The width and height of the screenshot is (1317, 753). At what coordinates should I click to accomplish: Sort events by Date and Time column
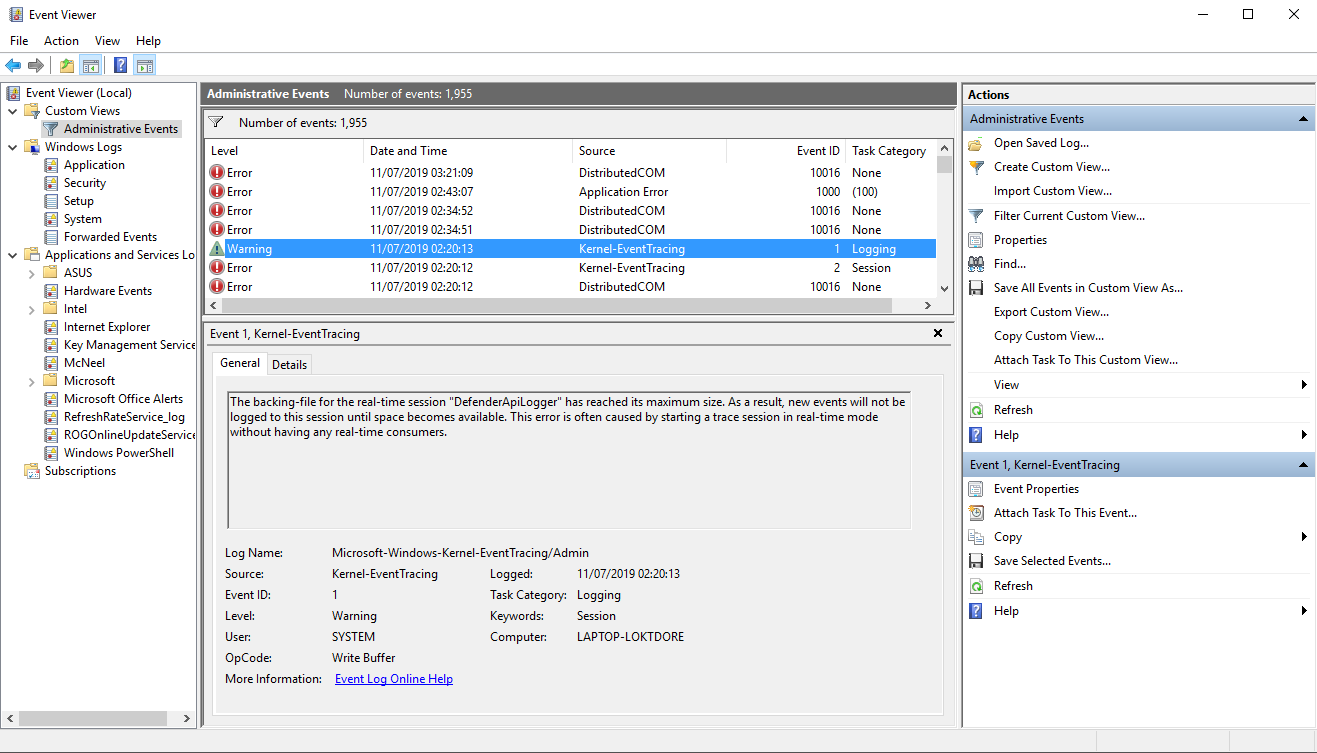click(x=468, y=151)
